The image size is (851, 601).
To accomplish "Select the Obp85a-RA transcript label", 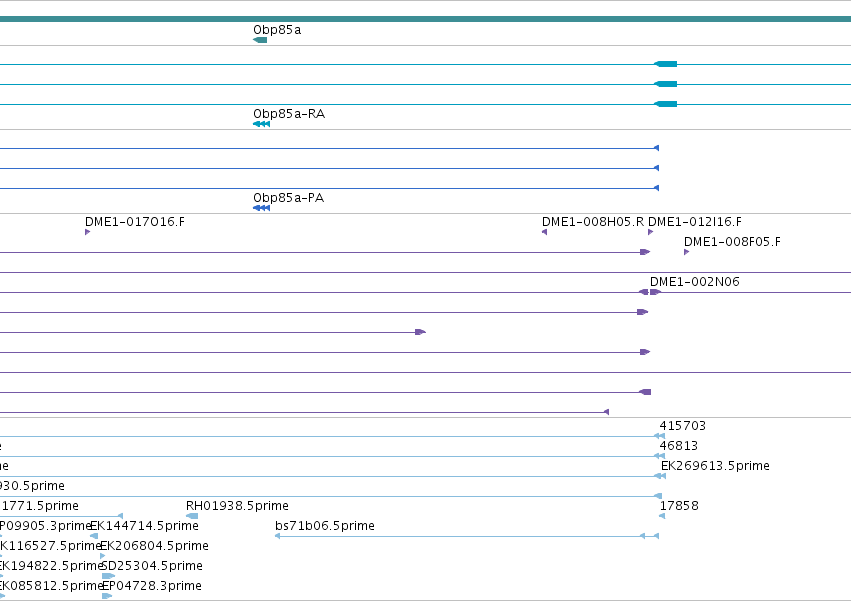I will coord(289,114).
